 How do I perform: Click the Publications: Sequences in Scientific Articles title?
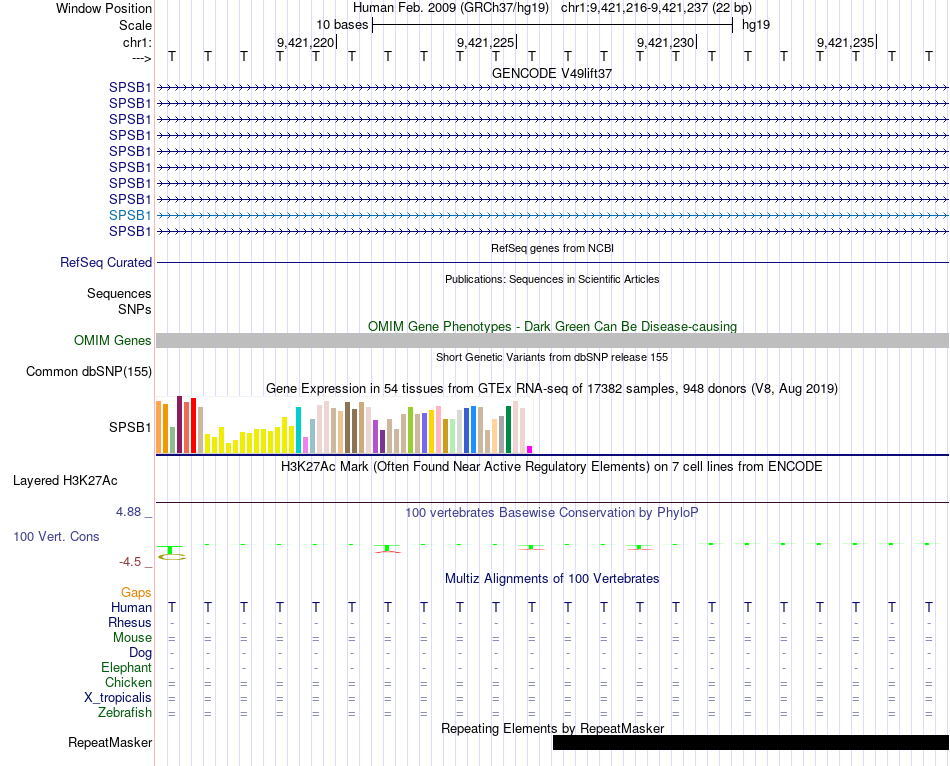(552, 279)
